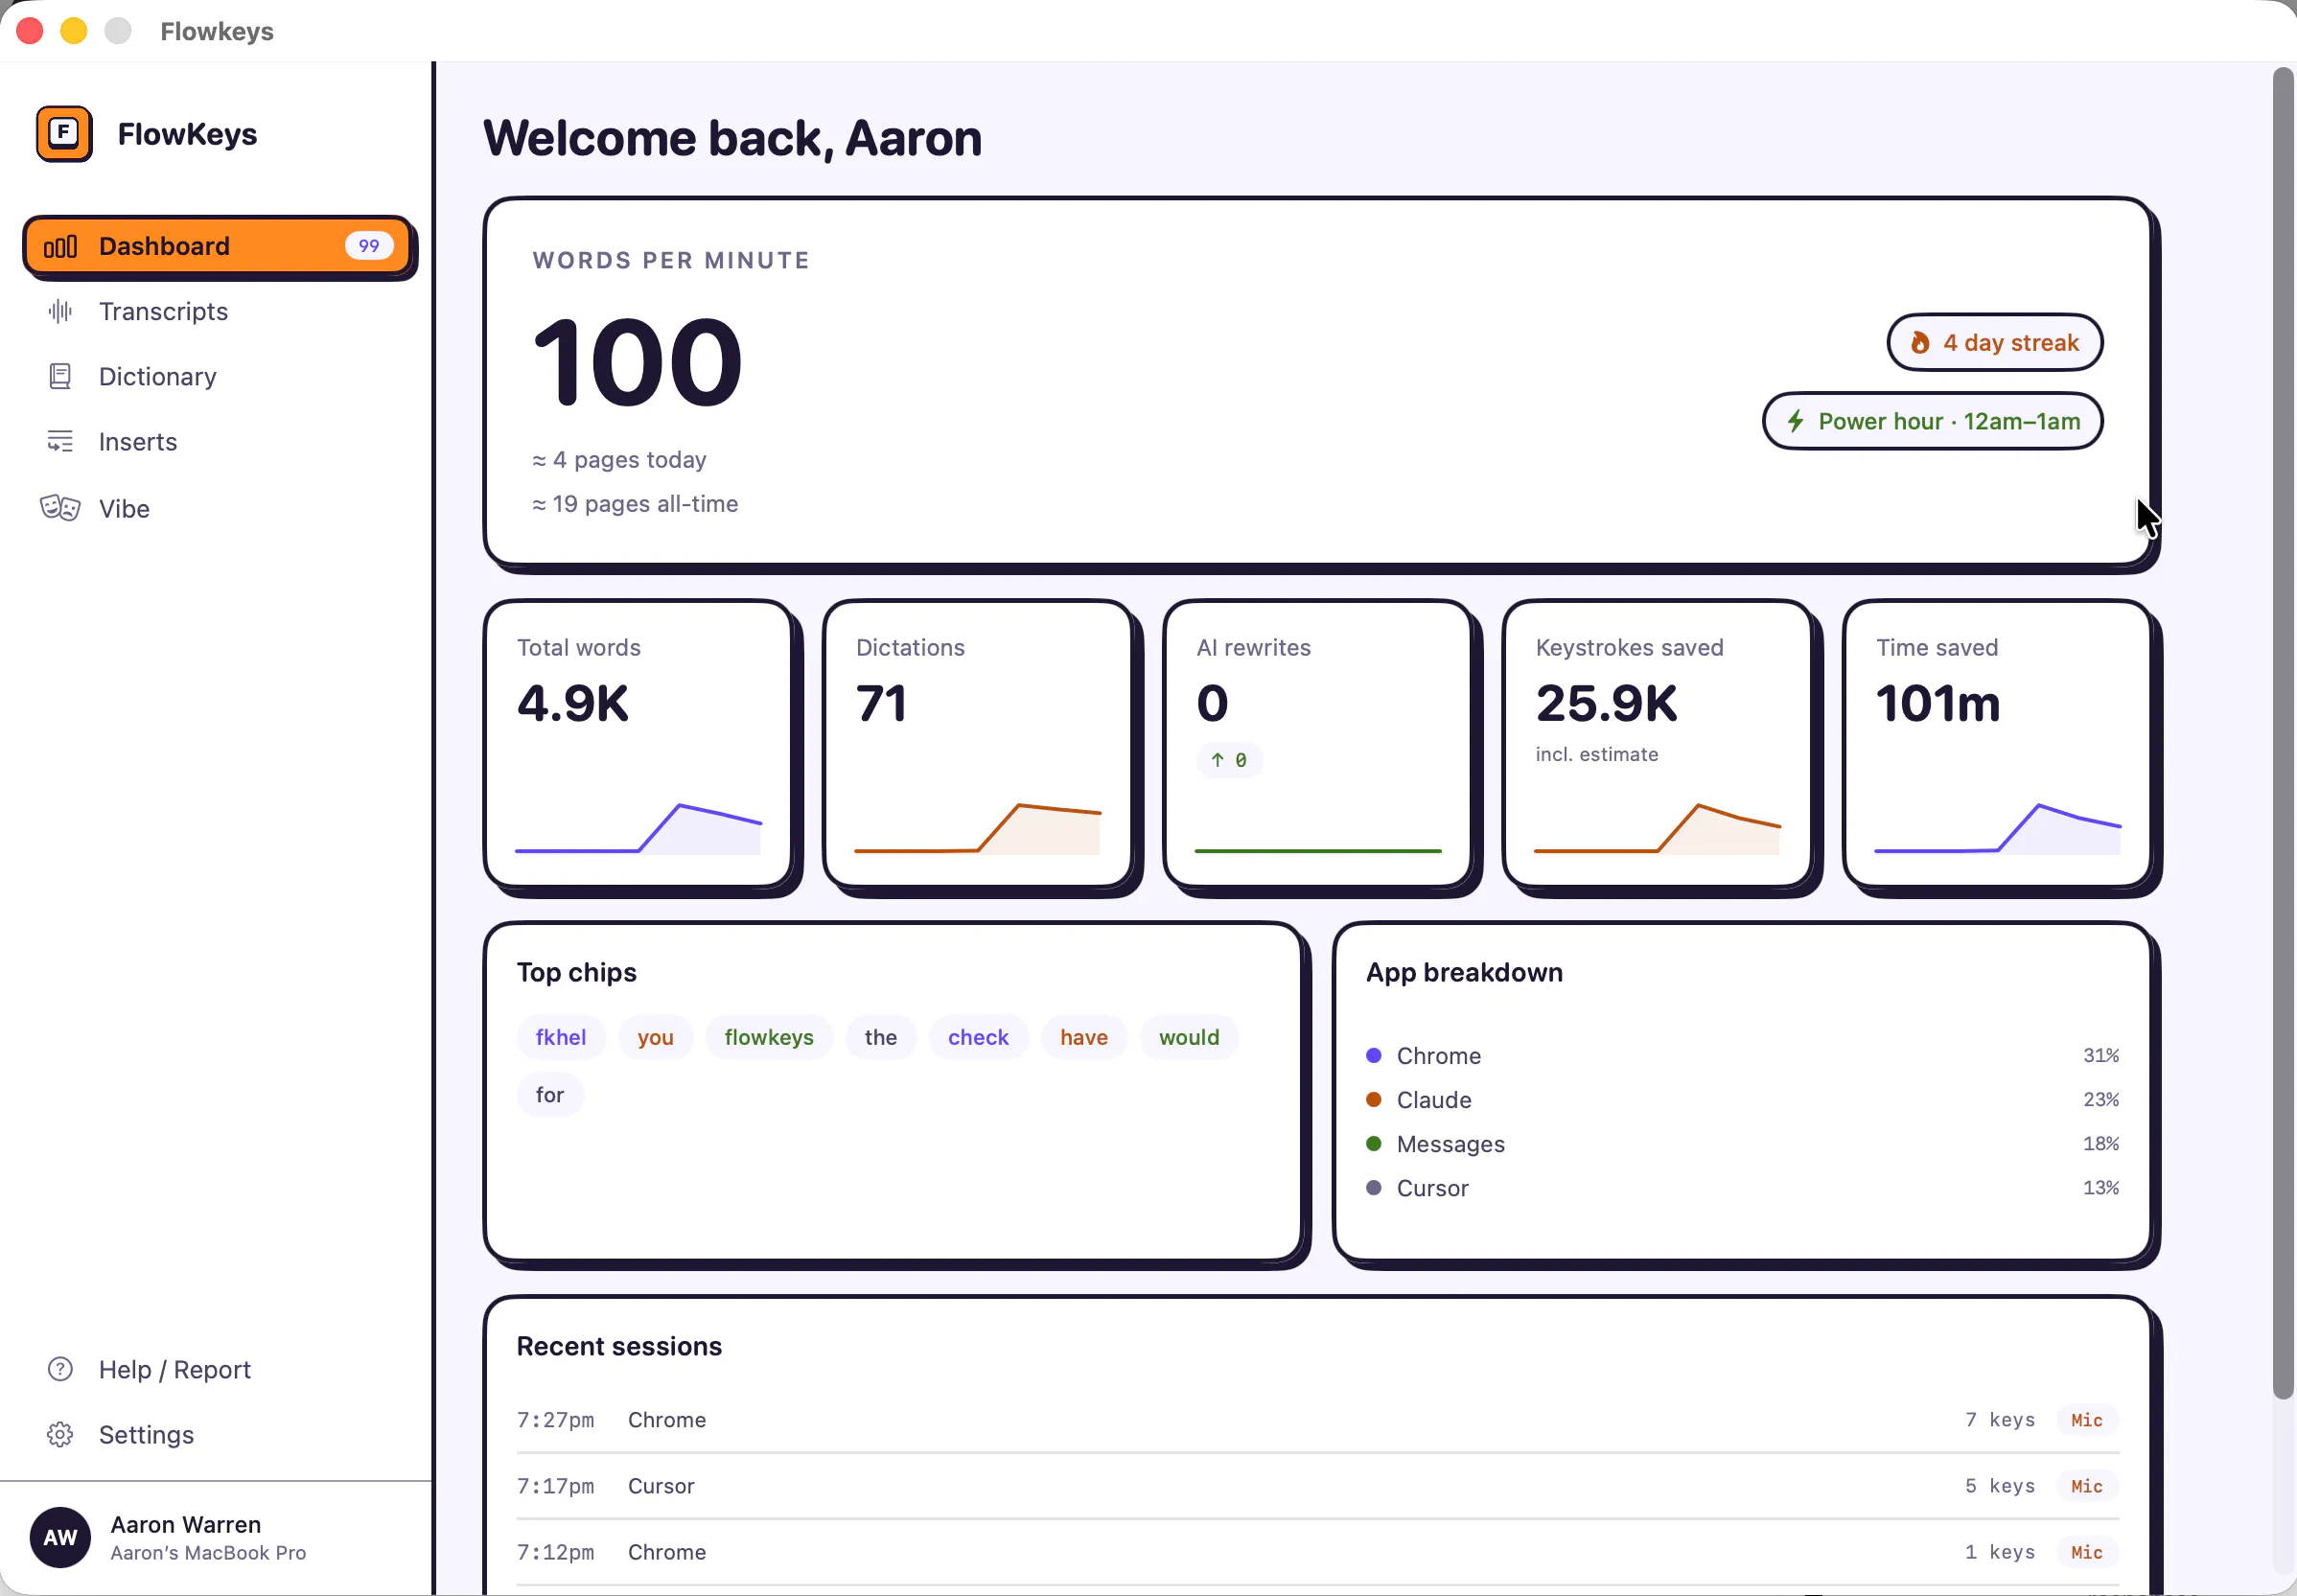The image size is (2297, 1596).
Task: Click the flame icon in streak badge
Action: pyautogui.click(x=1919, y=342)
